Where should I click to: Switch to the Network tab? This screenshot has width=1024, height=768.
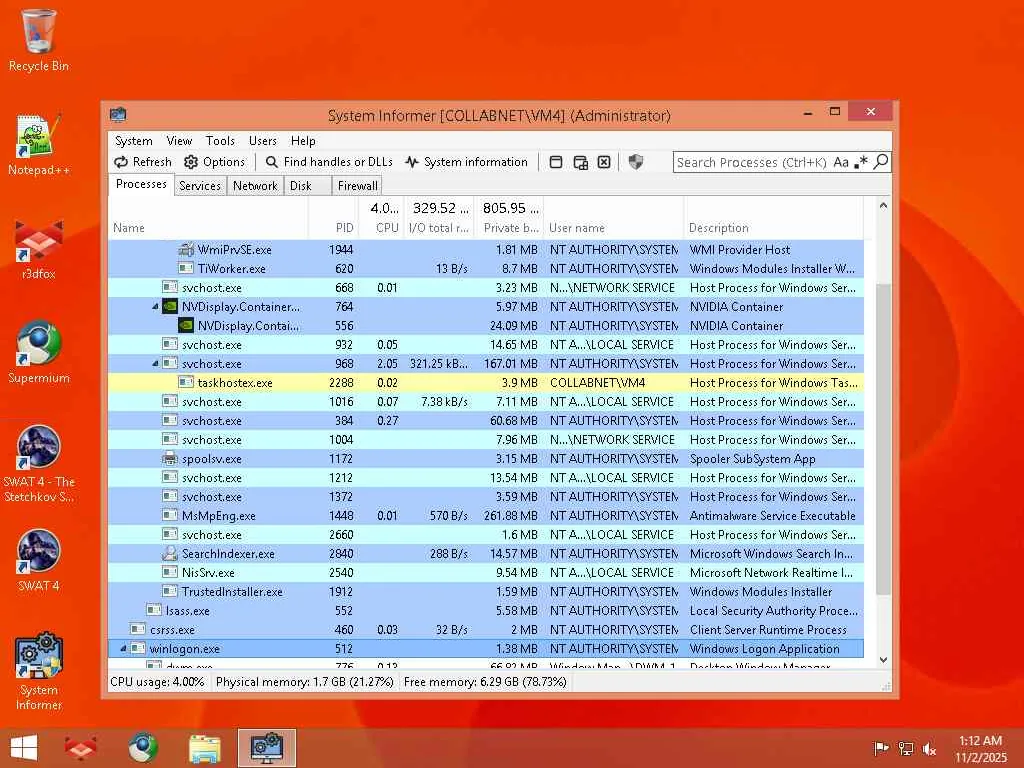(255, 185)
